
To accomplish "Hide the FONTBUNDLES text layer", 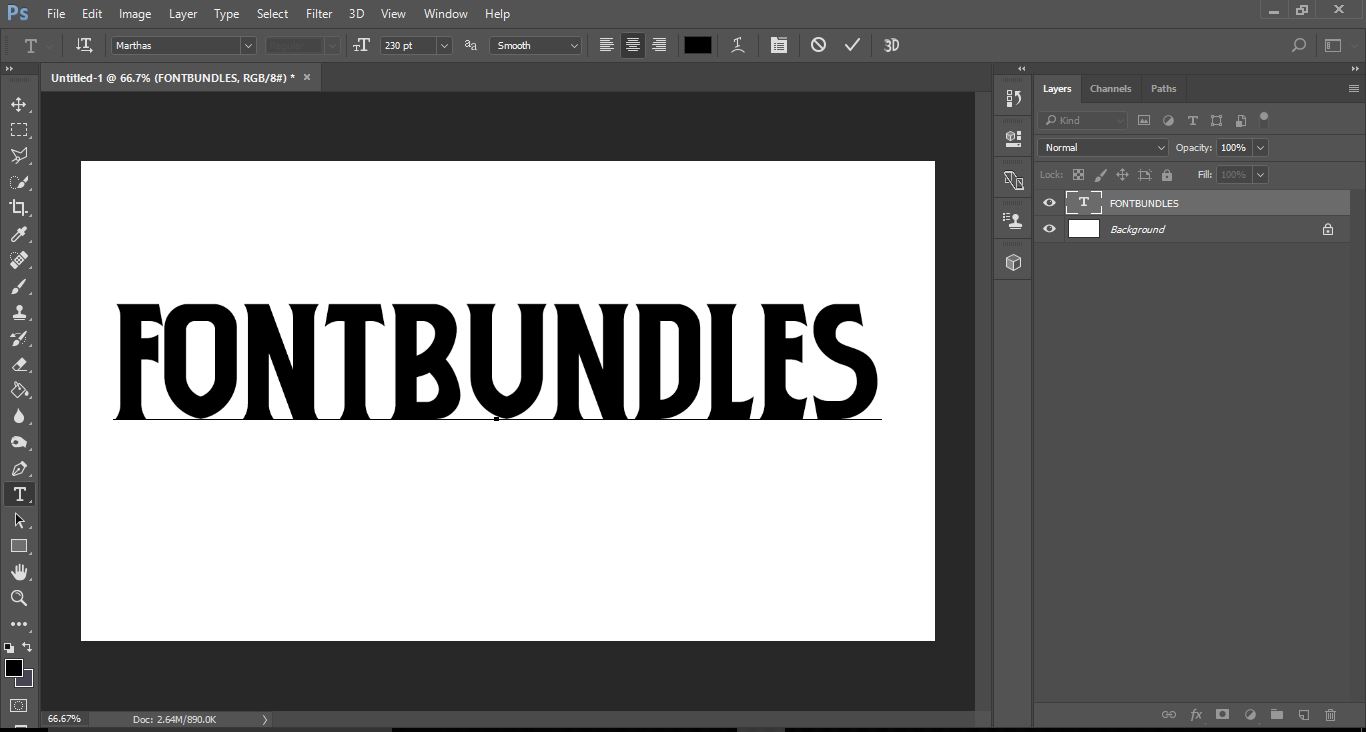I will point(1049,202).
